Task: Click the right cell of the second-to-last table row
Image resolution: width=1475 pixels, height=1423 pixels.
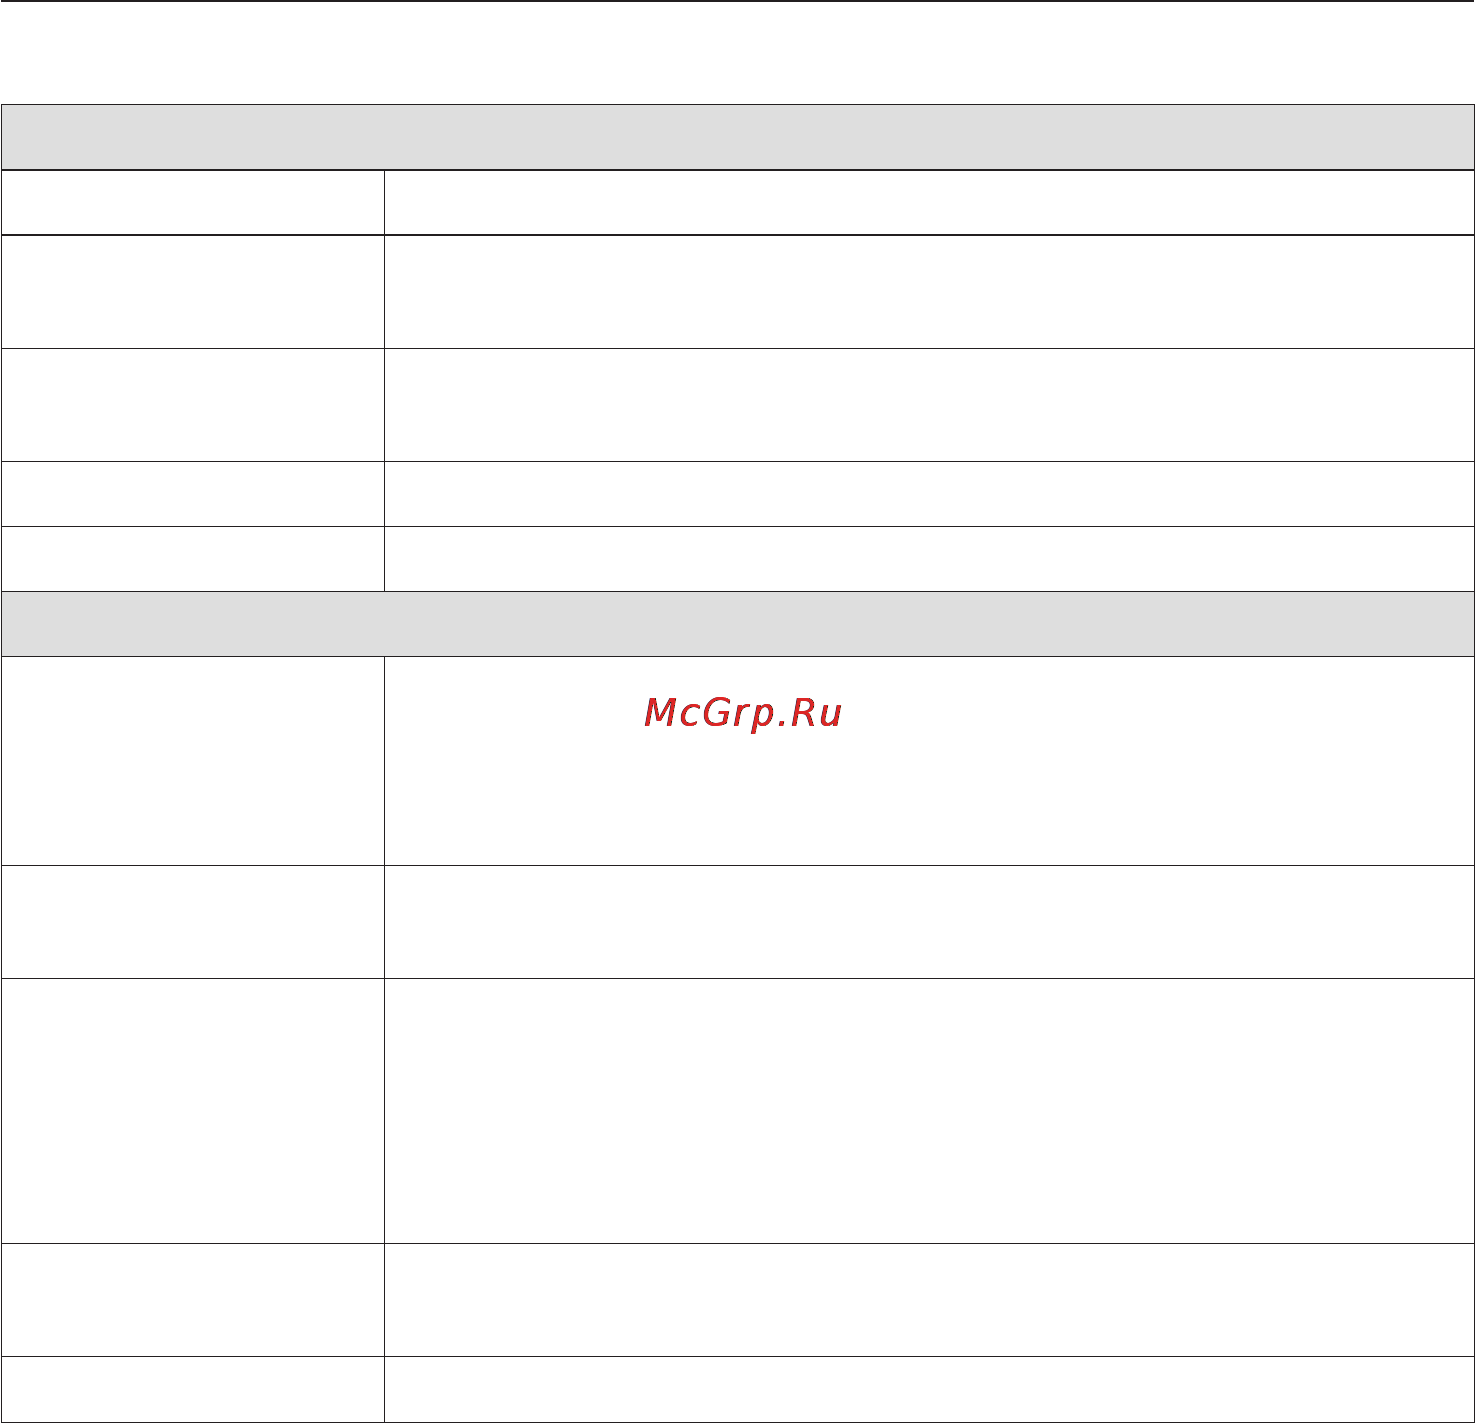Action: pyautogui.click(x=929, y=1300)
